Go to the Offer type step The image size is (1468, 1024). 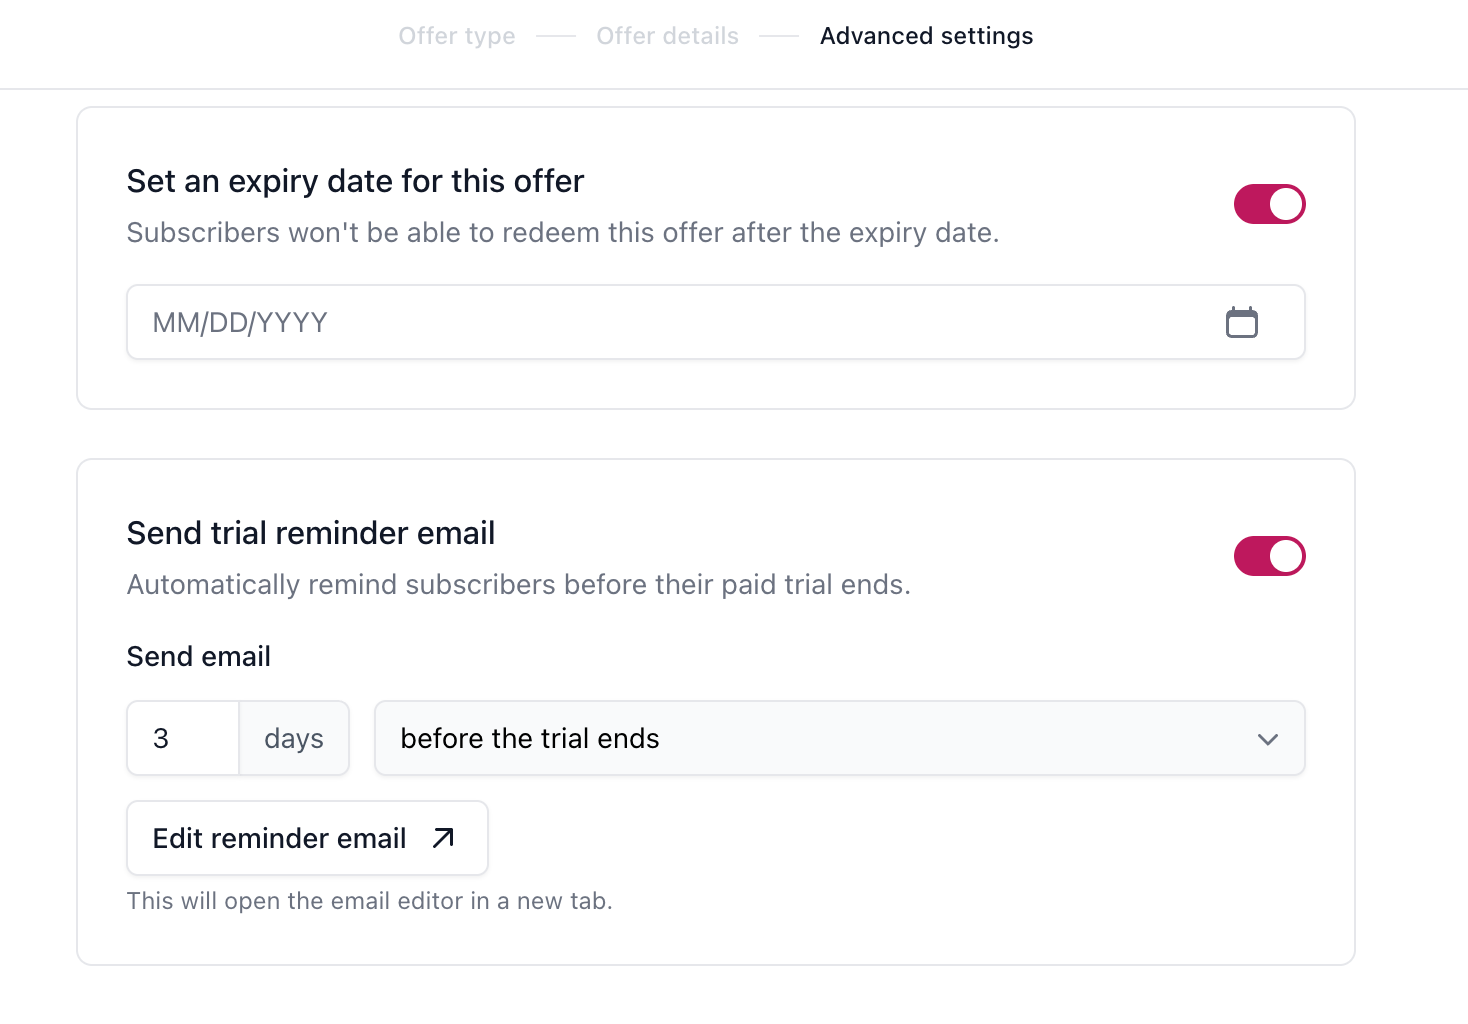(457, 36)
